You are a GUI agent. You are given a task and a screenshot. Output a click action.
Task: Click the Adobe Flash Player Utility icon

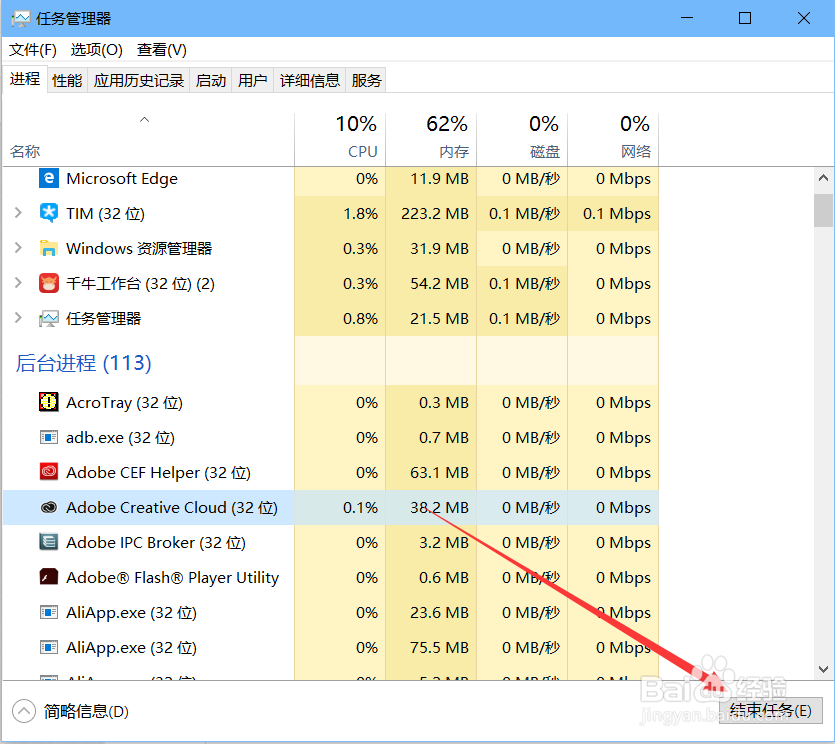coord(48,577)
